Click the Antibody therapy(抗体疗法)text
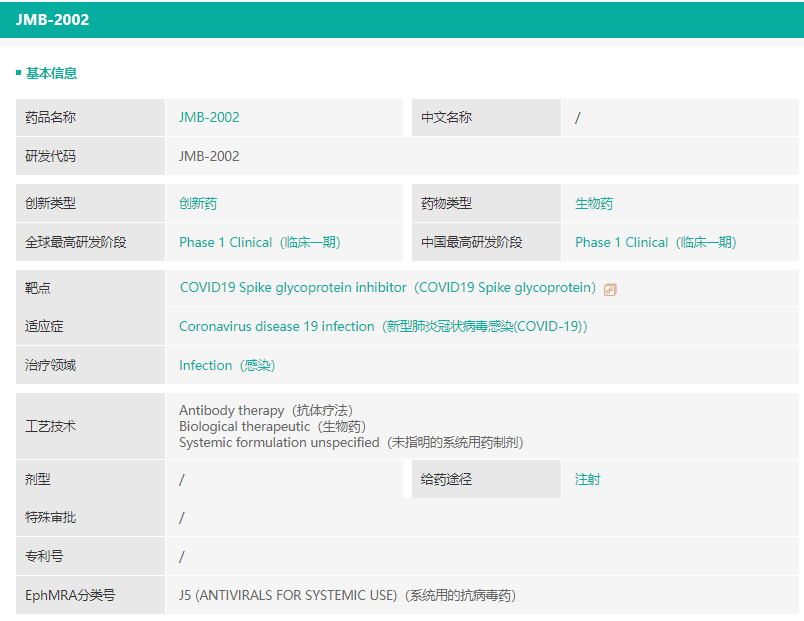This screenshot has height=621, width=804. pos(265,410)
